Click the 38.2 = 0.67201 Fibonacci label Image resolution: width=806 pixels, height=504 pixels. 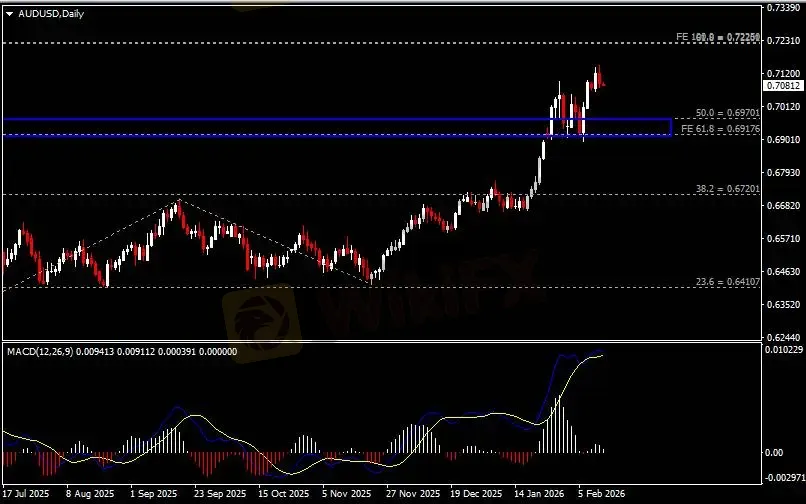727,189
